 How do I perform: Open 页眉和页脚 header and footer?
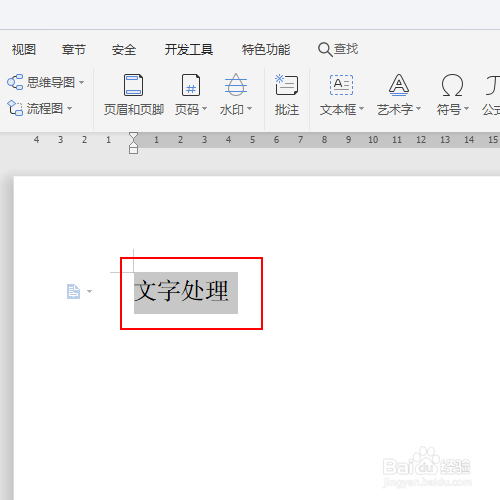pyautogui.click(x=134, y=95)
